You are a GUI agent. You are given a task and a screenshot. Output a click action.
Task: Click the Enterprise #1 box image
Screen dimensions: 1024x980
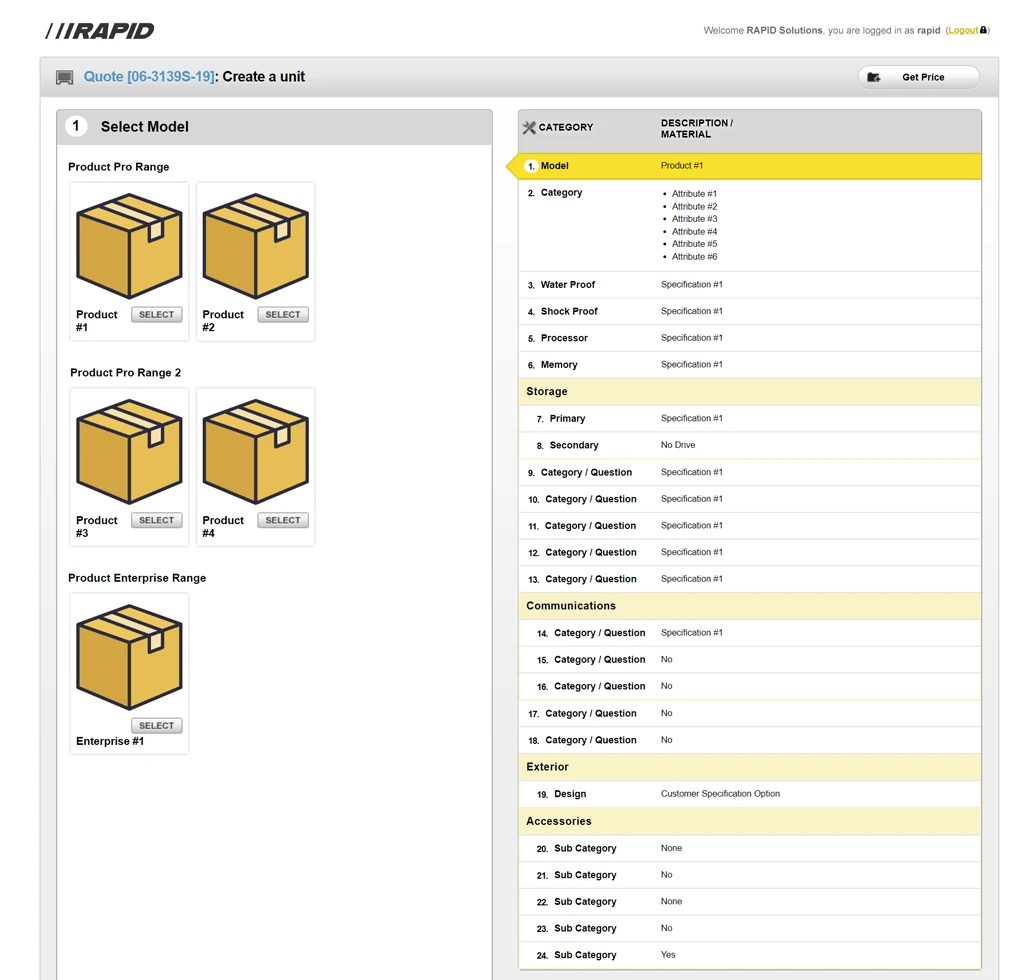pyautogui.click(x=129, y=657)
